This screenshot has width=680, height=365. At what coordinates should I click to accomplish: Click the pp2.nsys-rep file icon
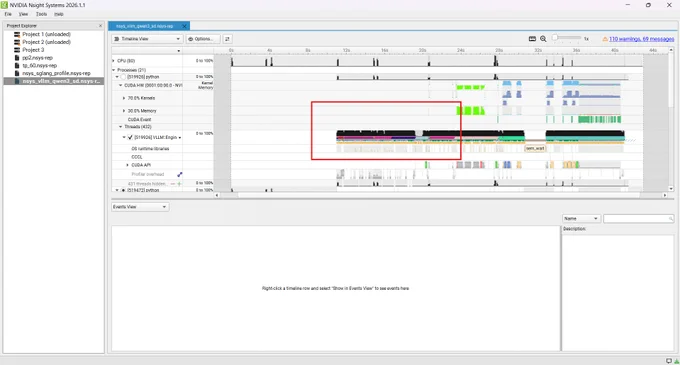[17, 58]
